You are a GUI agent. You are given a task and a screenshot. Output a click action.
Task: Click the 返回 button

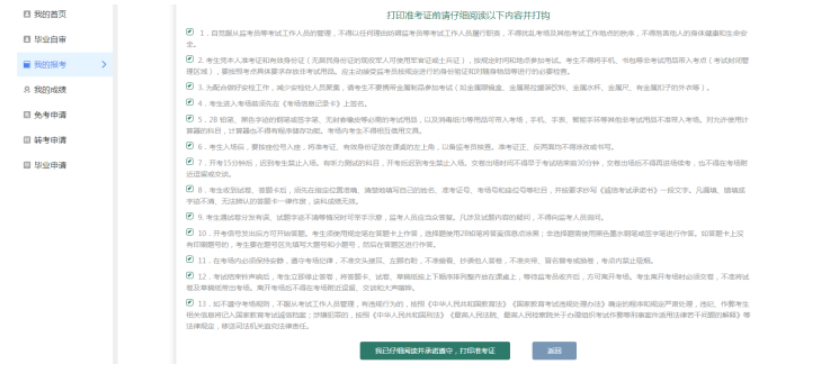[554, 351]
